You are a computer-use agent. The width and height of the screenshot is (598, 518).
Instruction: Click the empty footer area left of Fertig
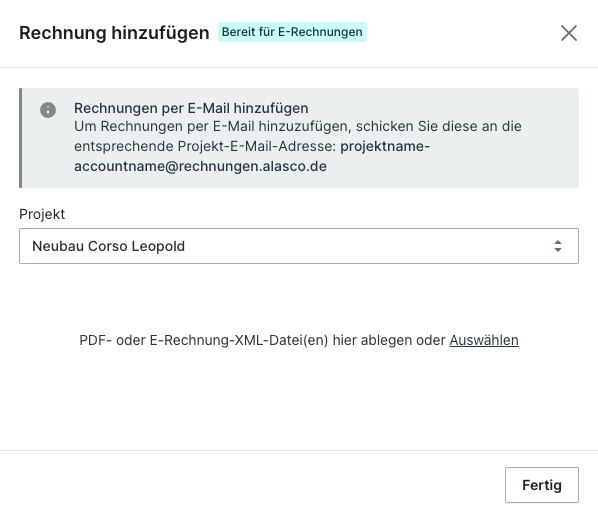(x=252, y=485)
